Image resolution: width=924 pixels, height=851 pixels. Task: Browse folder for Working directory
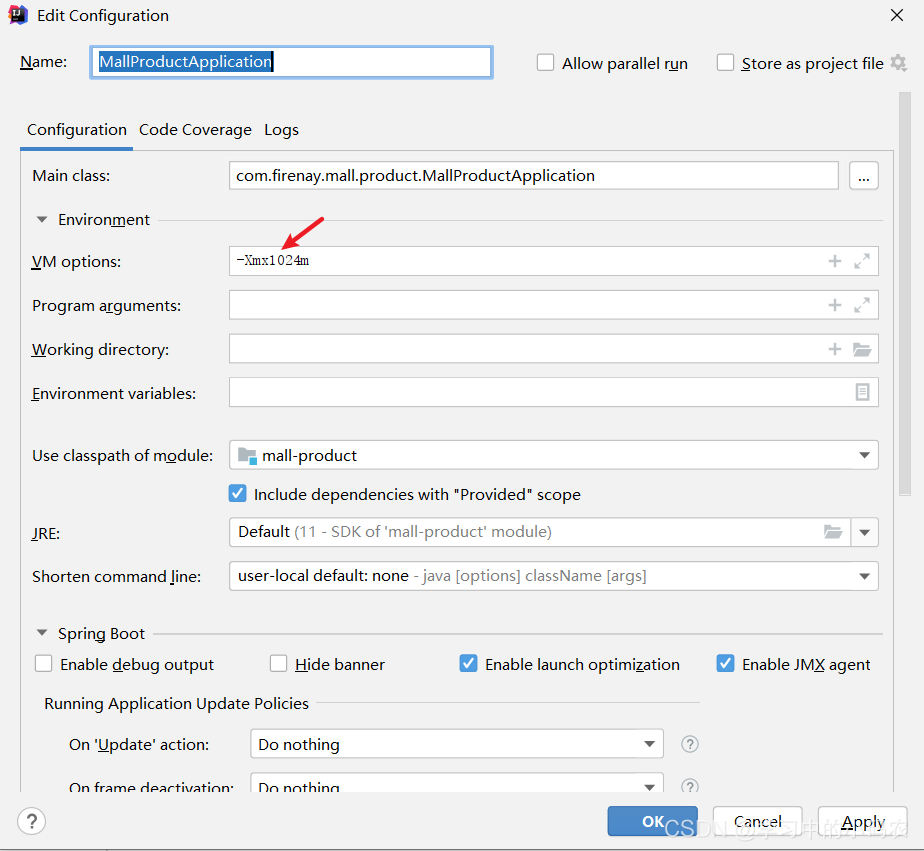coord(862,349)
